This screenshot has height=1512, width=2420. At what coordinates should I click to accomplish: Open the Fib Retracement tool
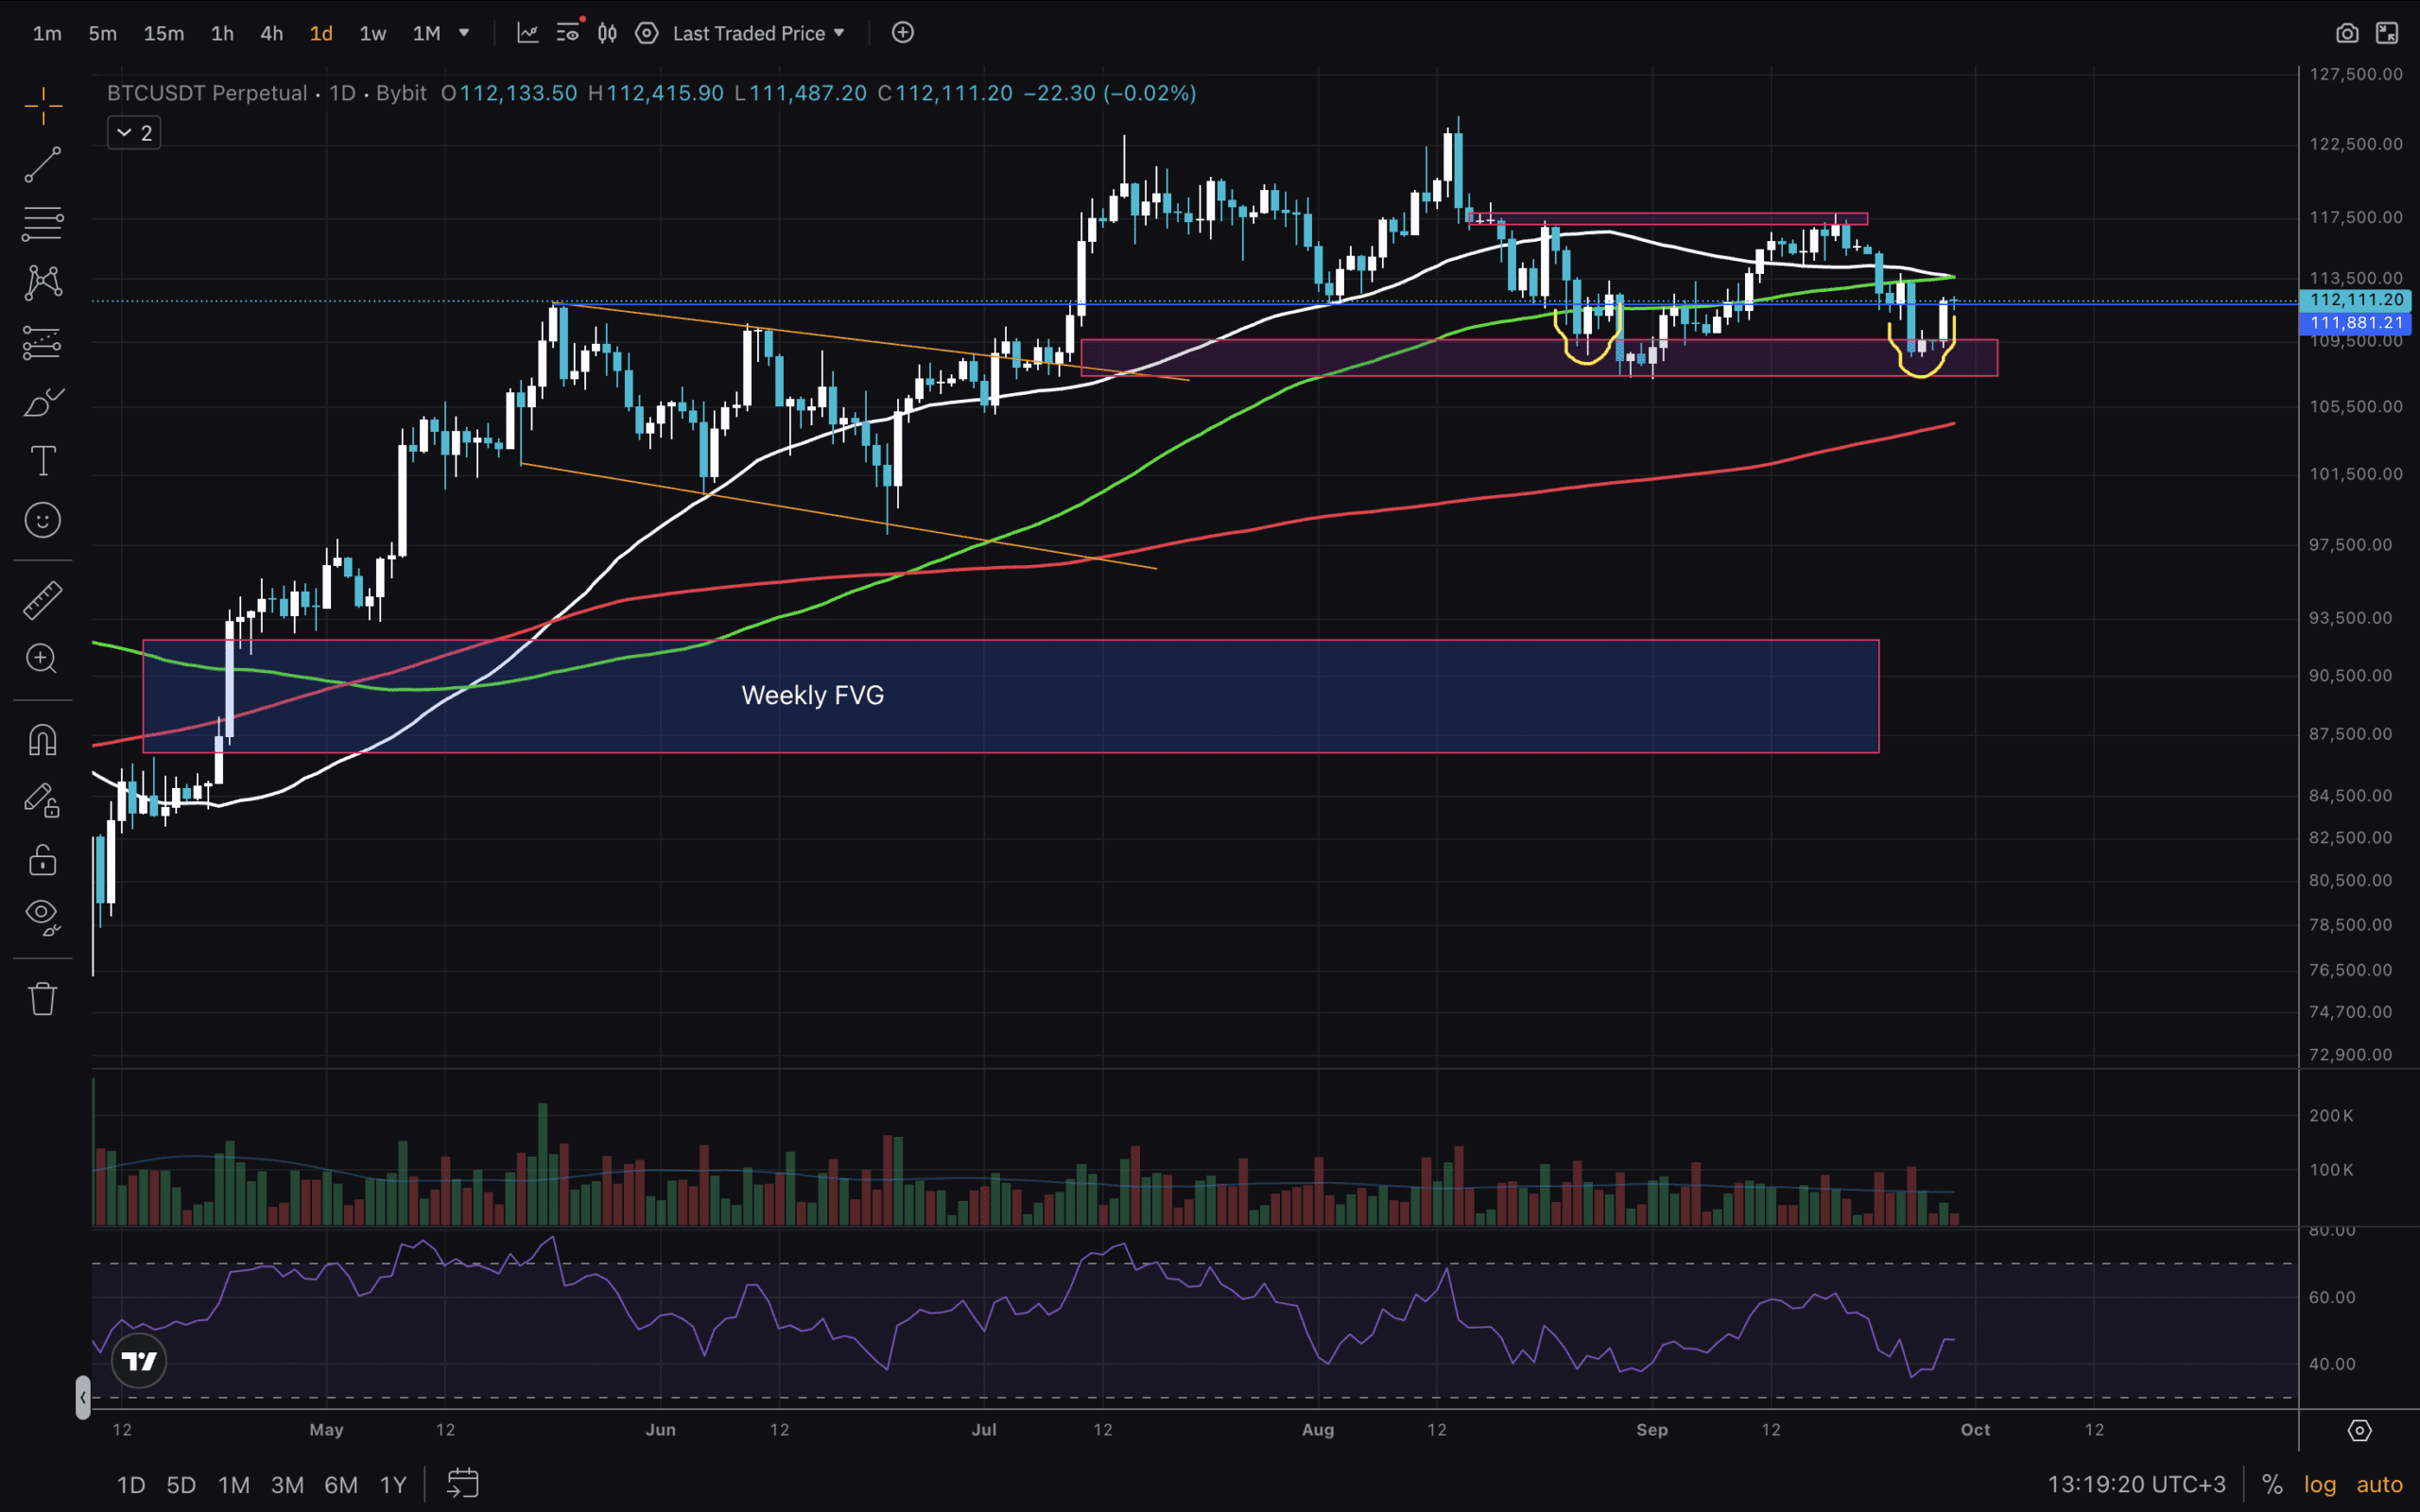point(42,222)
